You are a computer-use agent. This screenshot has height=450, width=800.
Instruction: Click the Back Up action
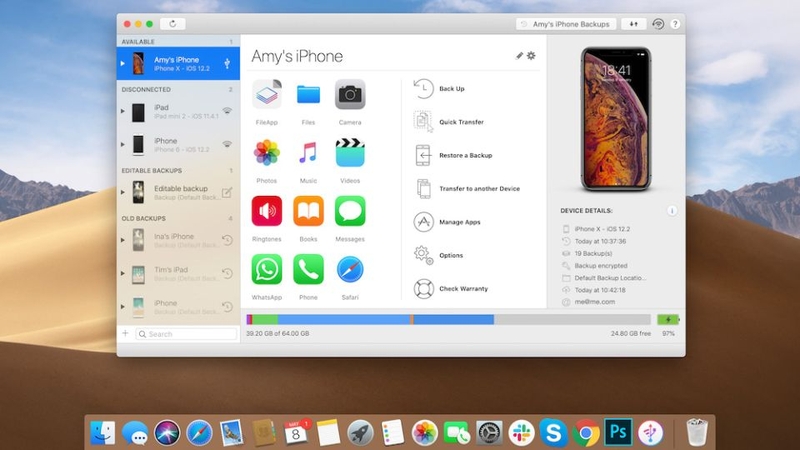[x=439, y=89]
